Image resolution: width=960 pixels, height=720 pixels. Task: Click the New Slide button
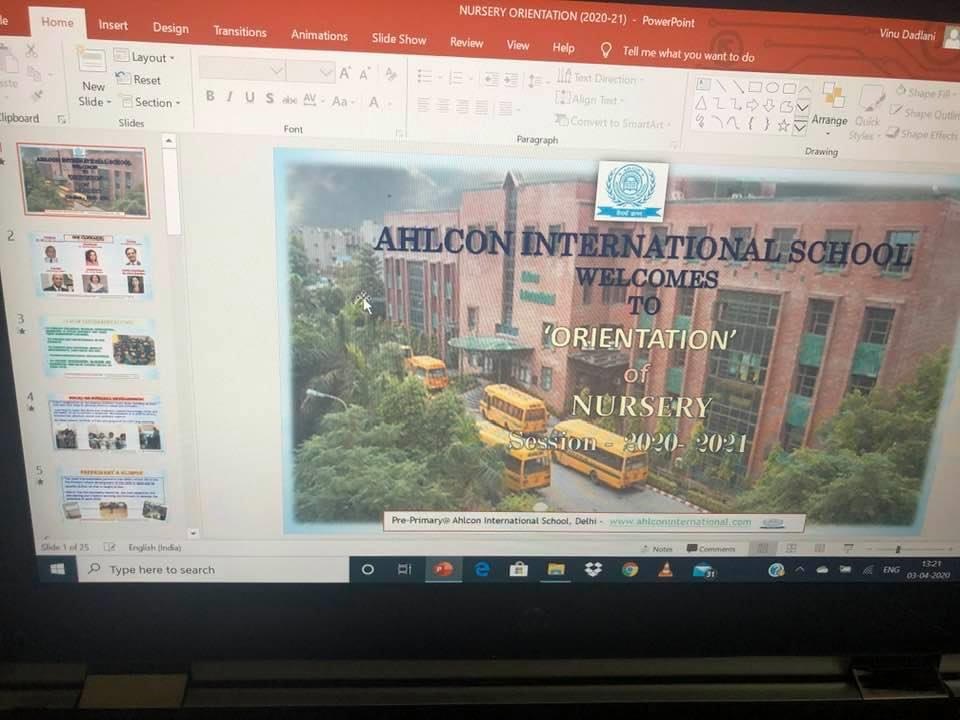coord(93,78)
